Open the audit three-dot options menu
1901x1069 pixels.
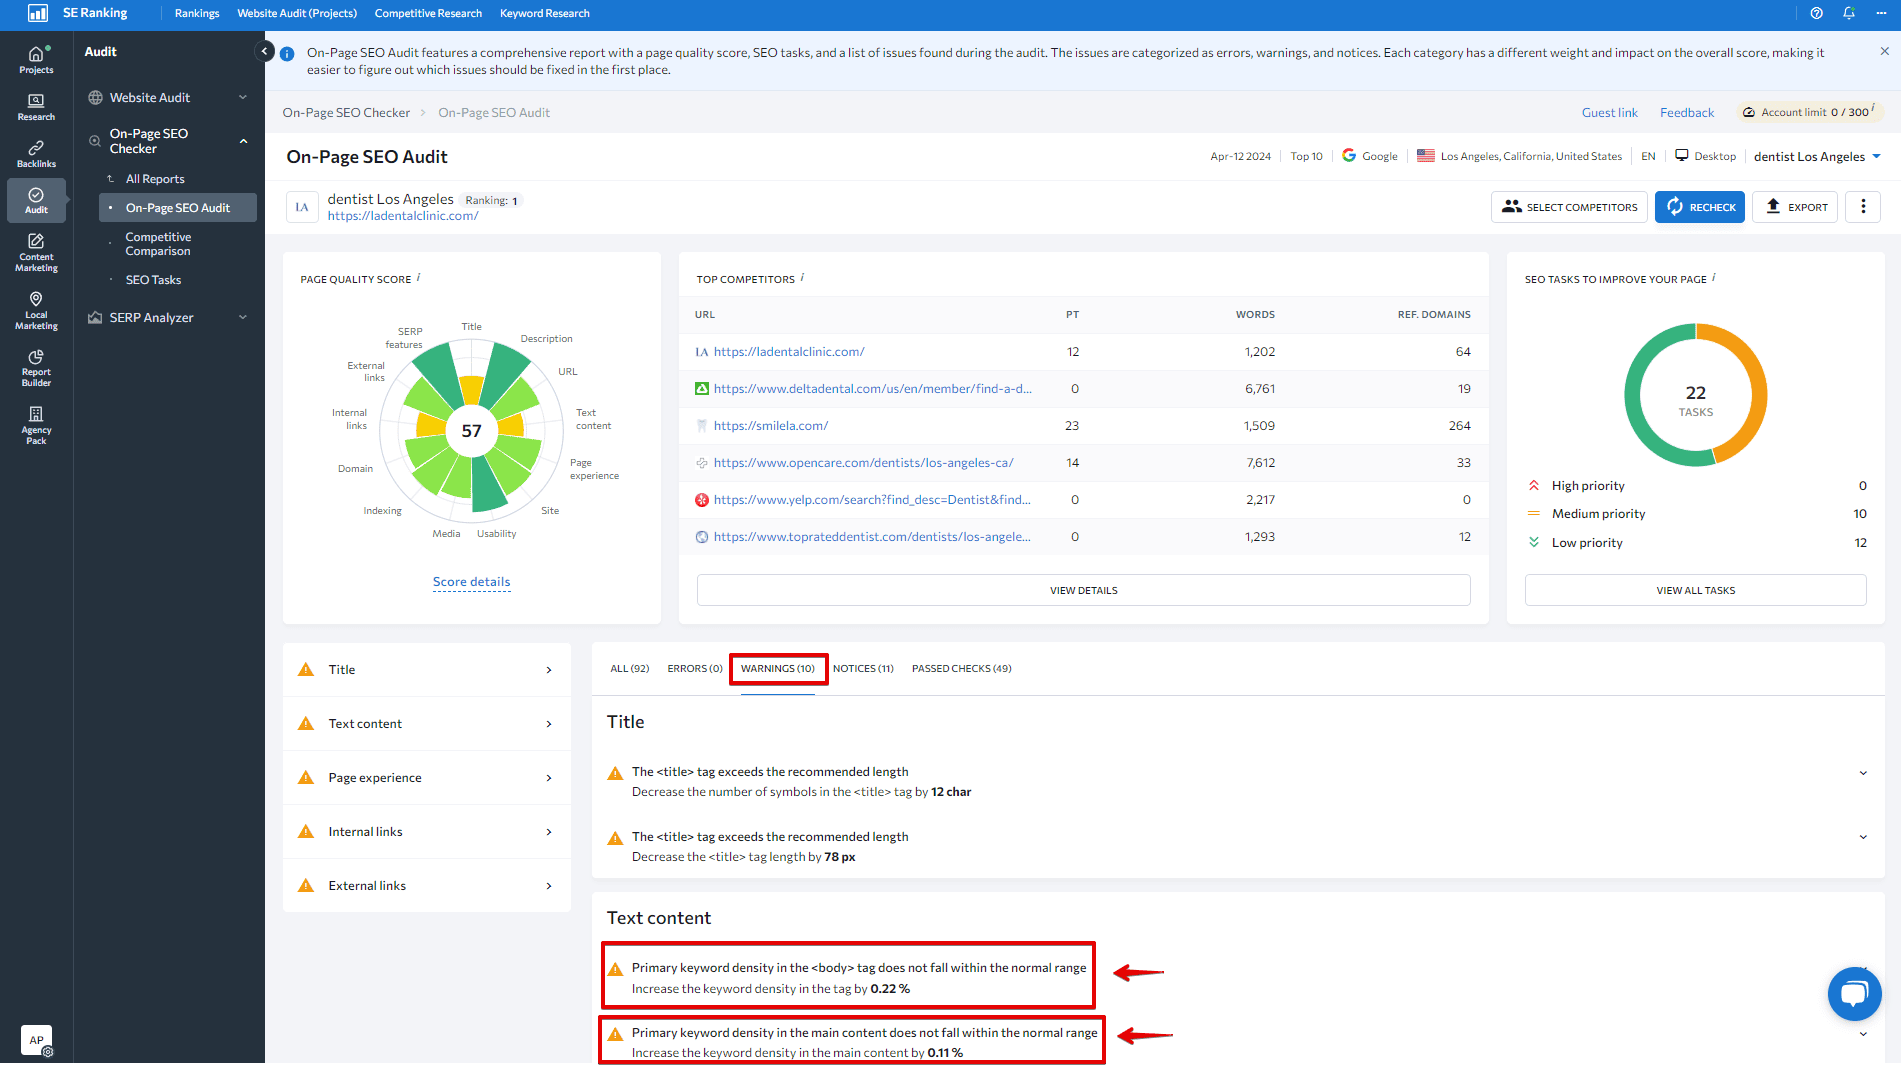click(1863, 206)
